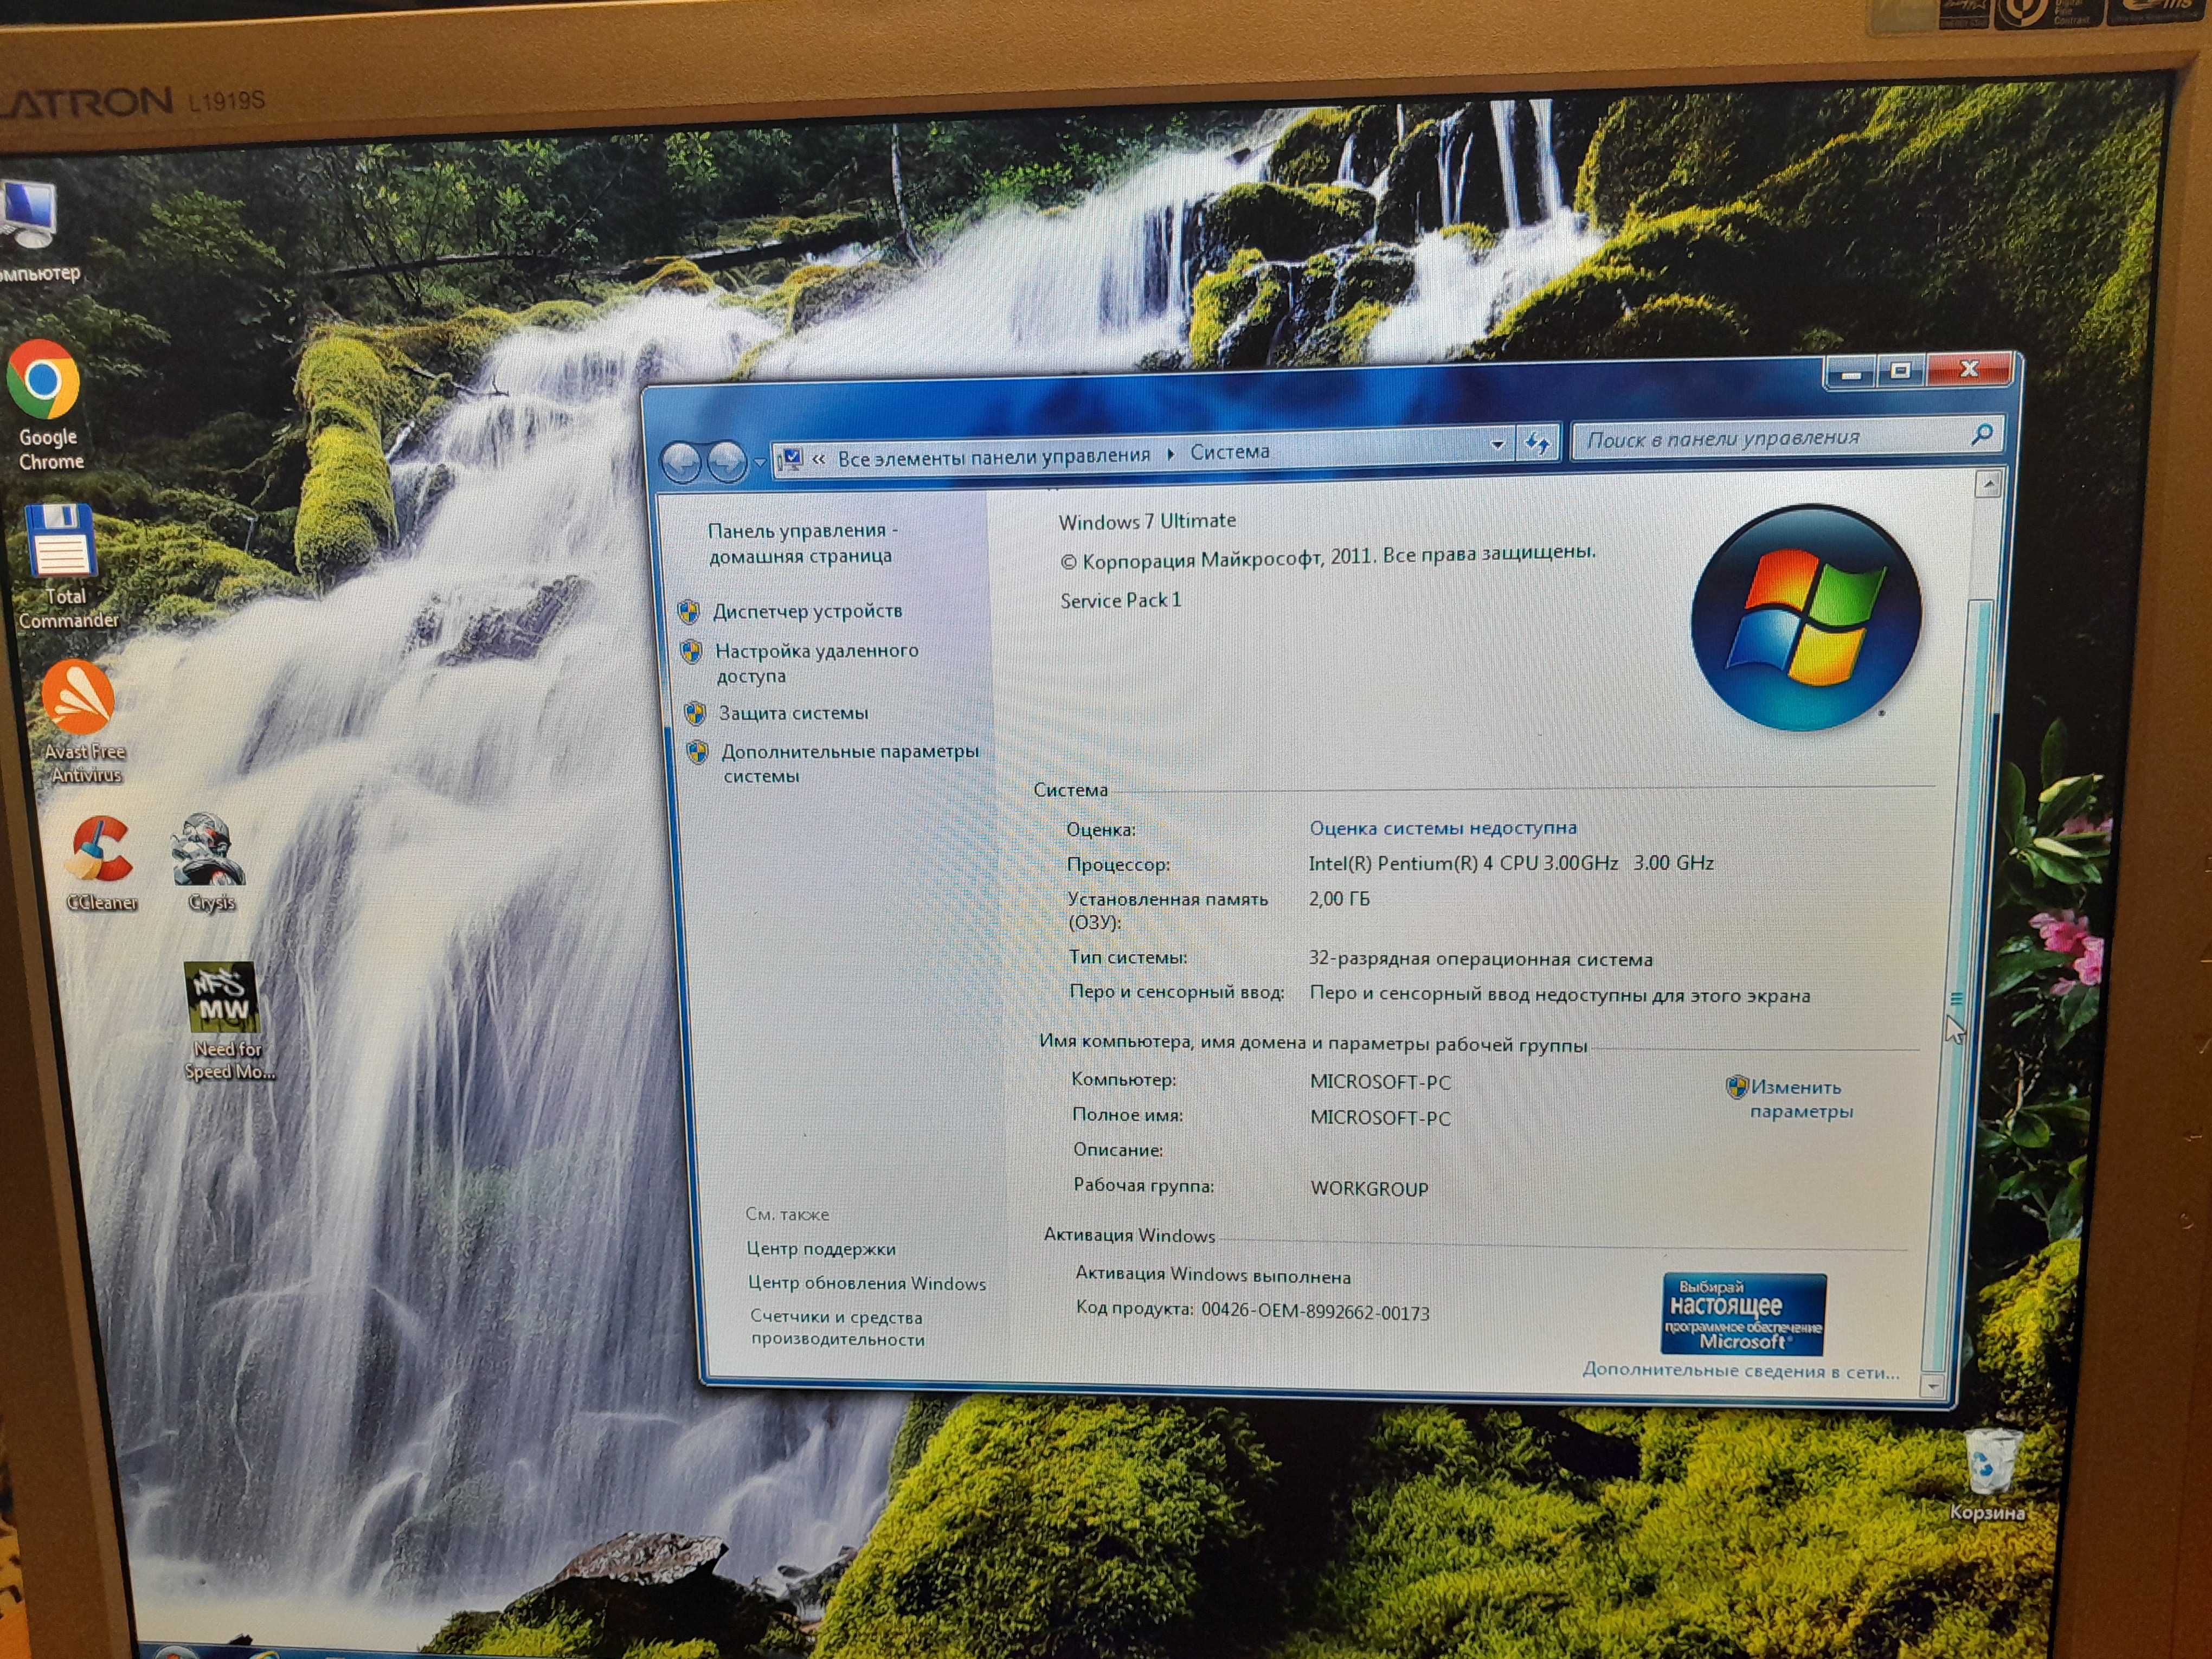
Task: Select installed memory value '2,00 ГБ'
Action: click(x=1339, y=898)
